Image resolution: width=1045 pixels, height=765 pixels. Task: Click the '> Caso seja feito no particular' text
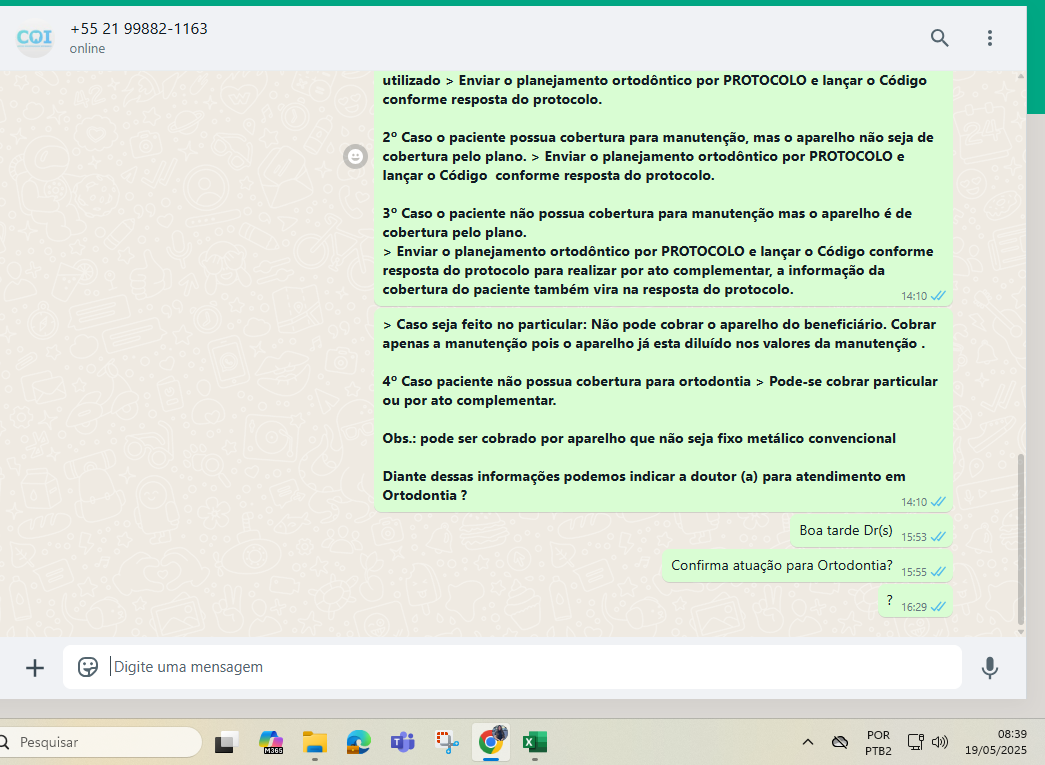click(x=659, y=334)
